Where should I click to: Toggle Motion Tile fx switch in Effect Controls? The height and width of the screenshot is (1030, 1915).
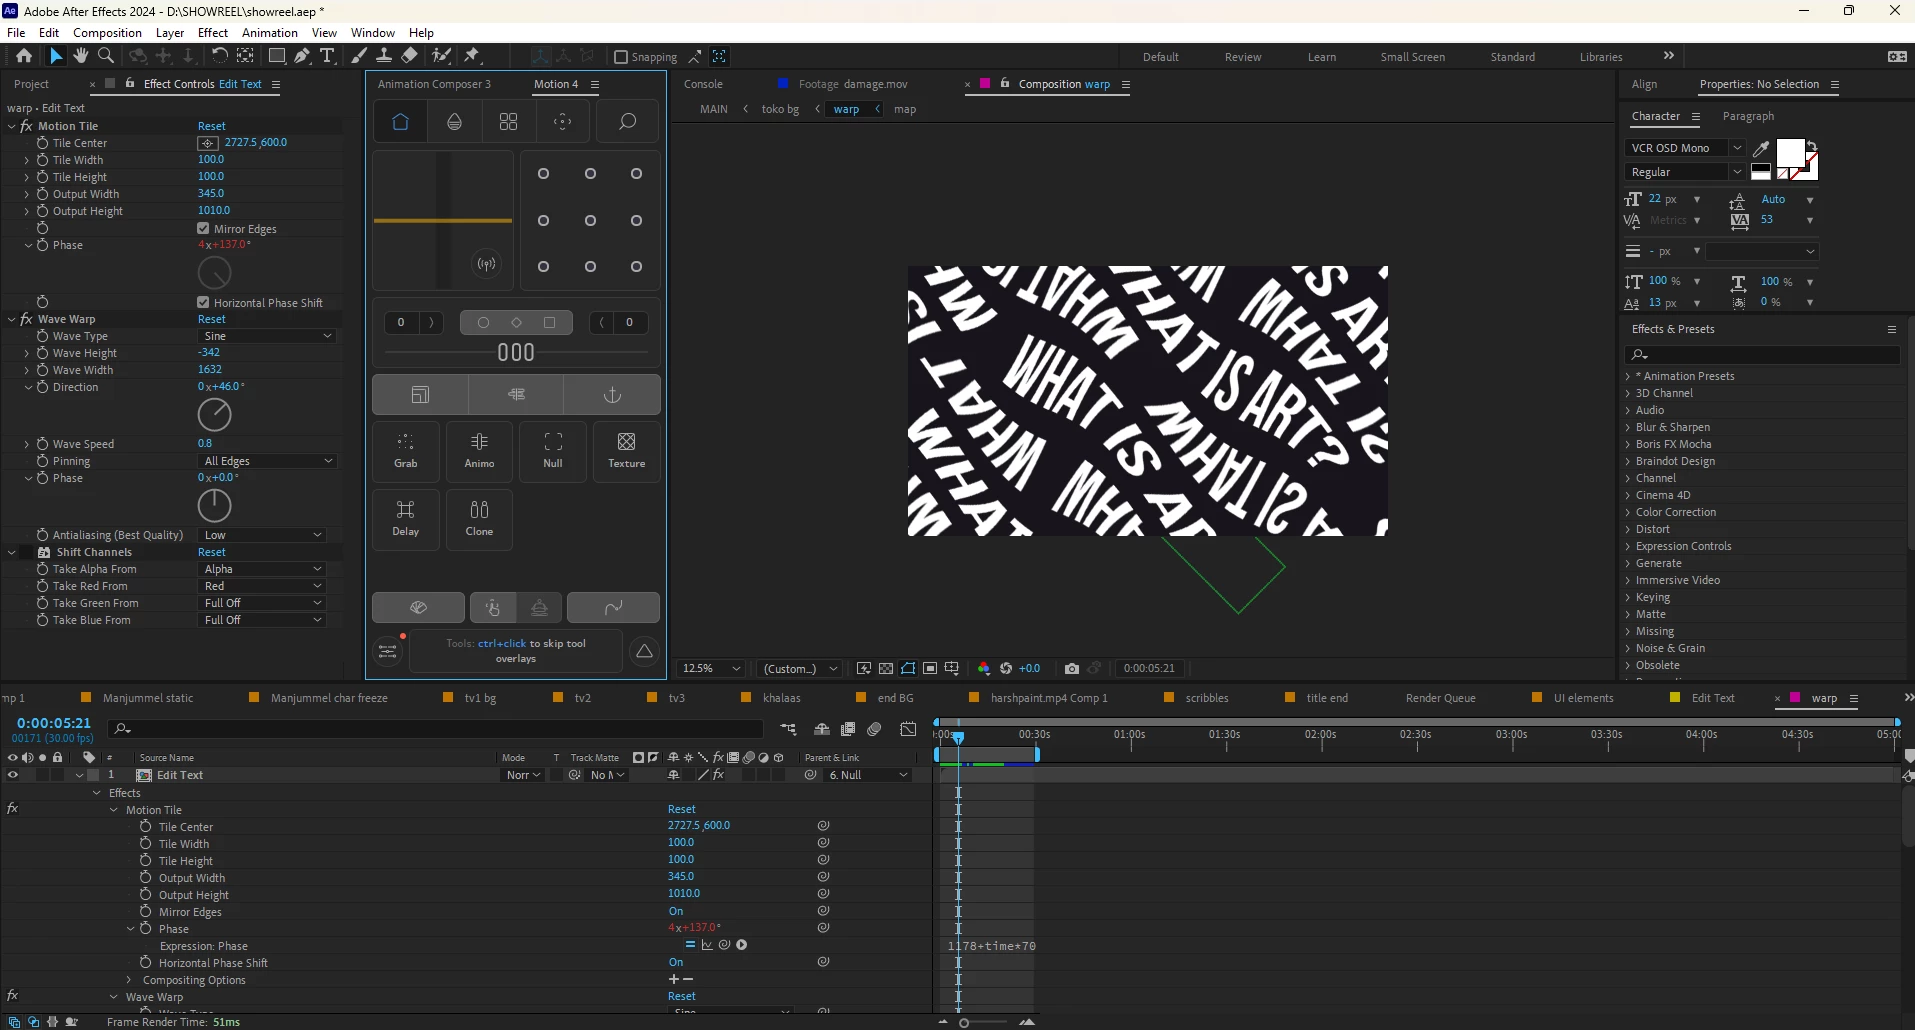coord(27,126)
